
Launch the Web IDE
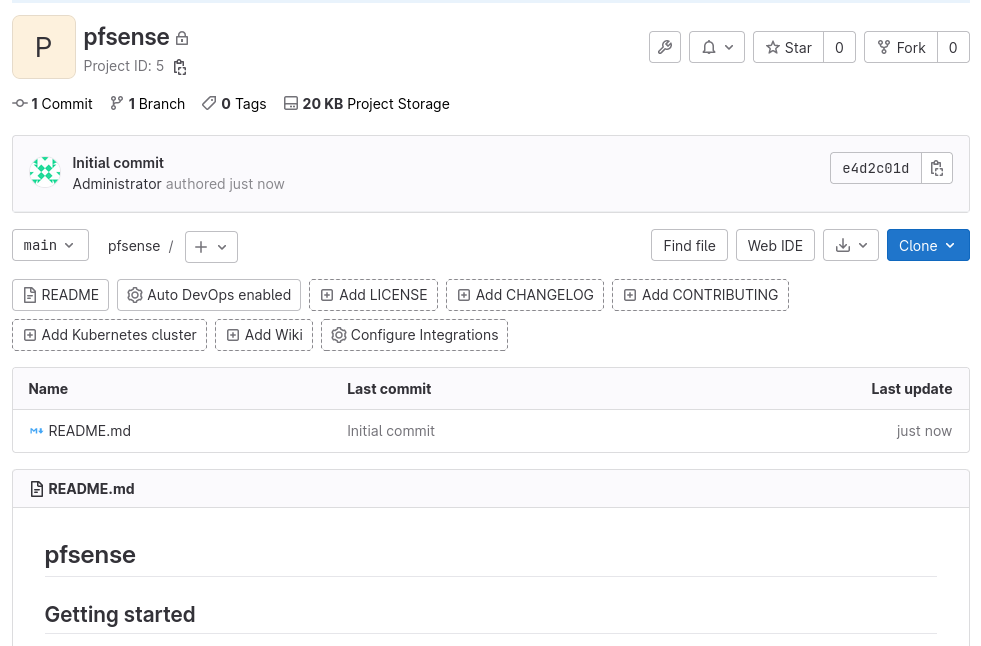click(775, 245)
